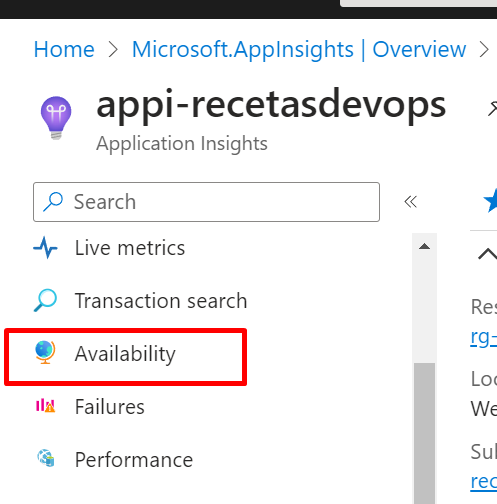This screenshot has width=497, height=504.
Task: Click the sidebar Search input field
Action: point(206,202)
